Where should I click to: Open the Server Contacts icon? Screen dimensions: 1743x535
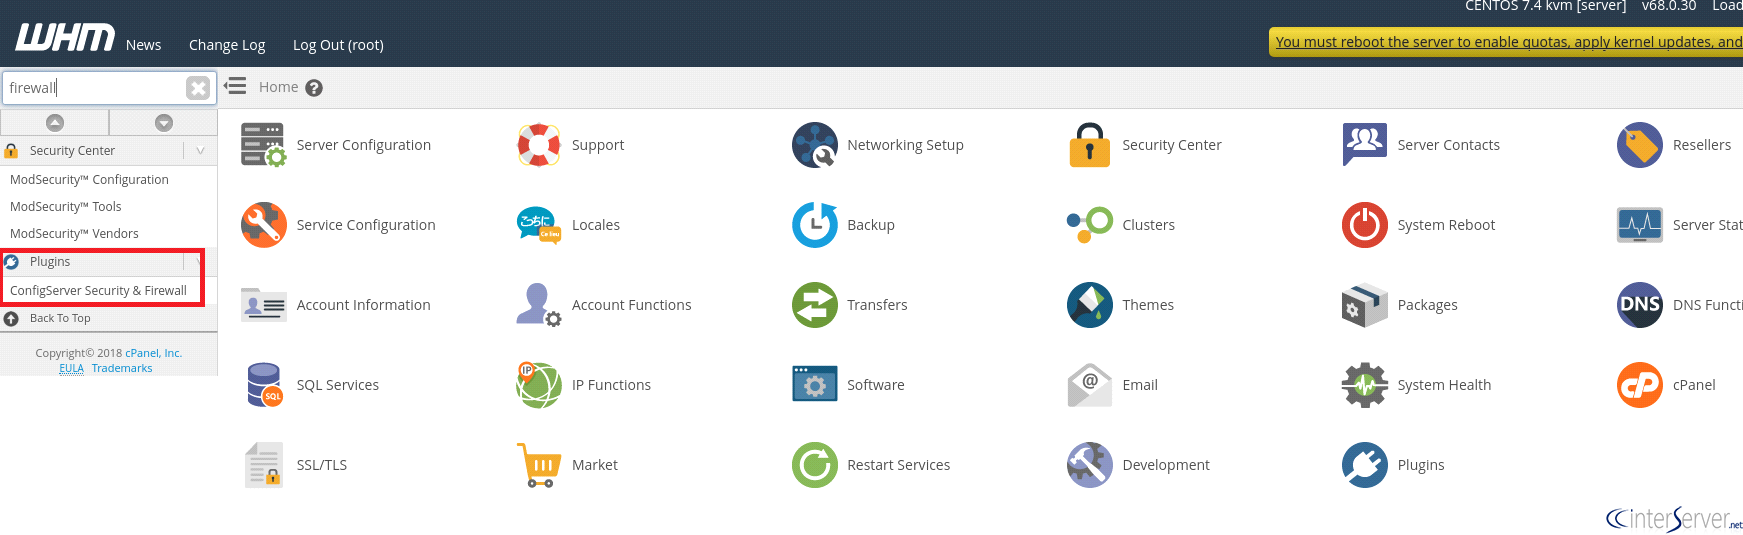(1365, 145)
